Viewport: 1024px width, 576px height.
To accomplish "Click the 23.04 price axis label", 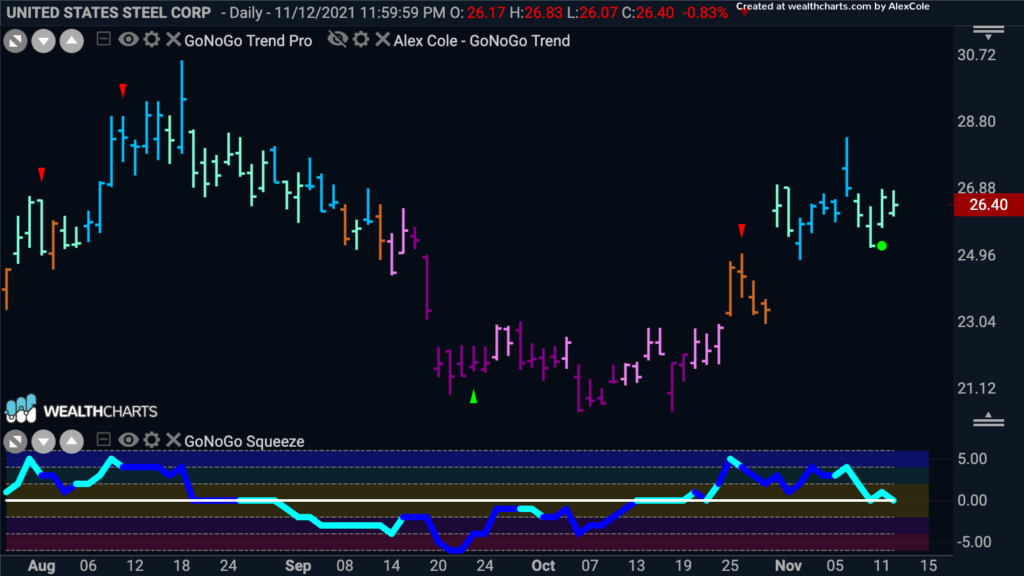I will 976,321.
